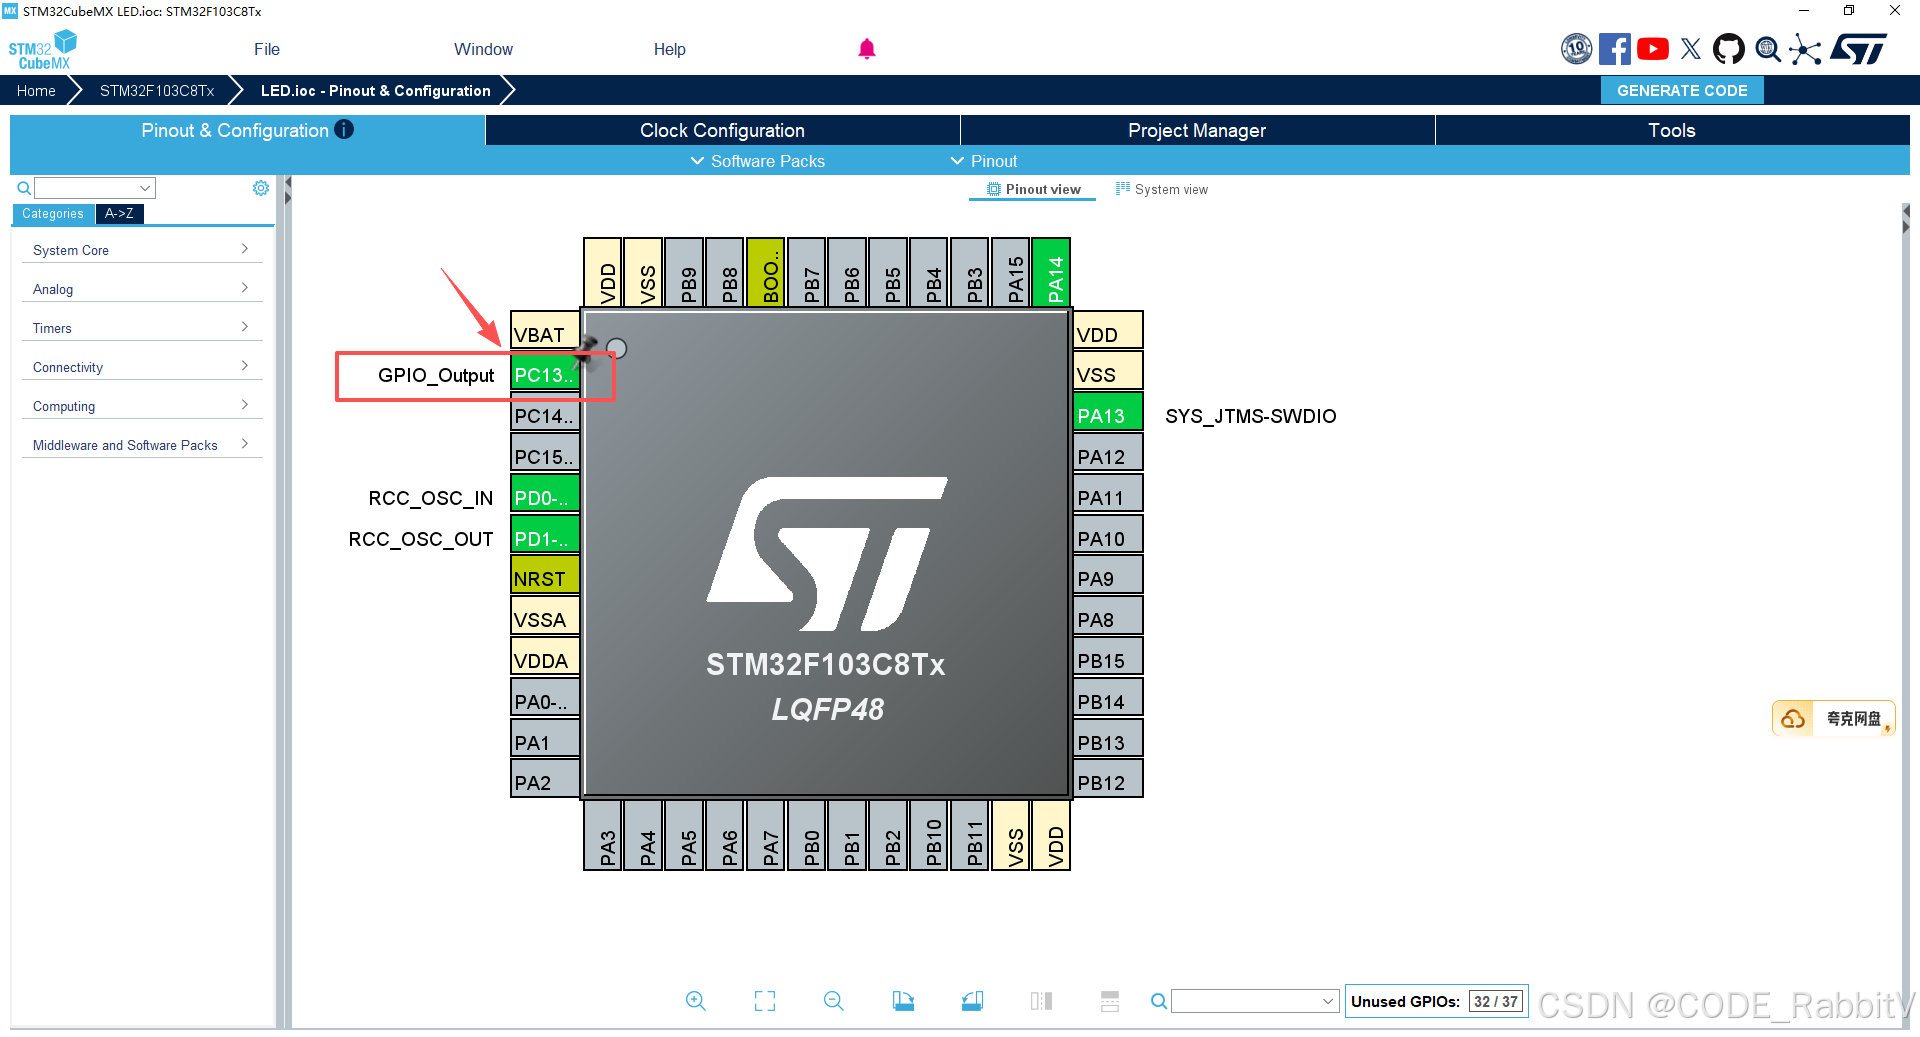Open the Help menu
This screenshot has height=1037, width=1920.
click(x=670, y=49)
